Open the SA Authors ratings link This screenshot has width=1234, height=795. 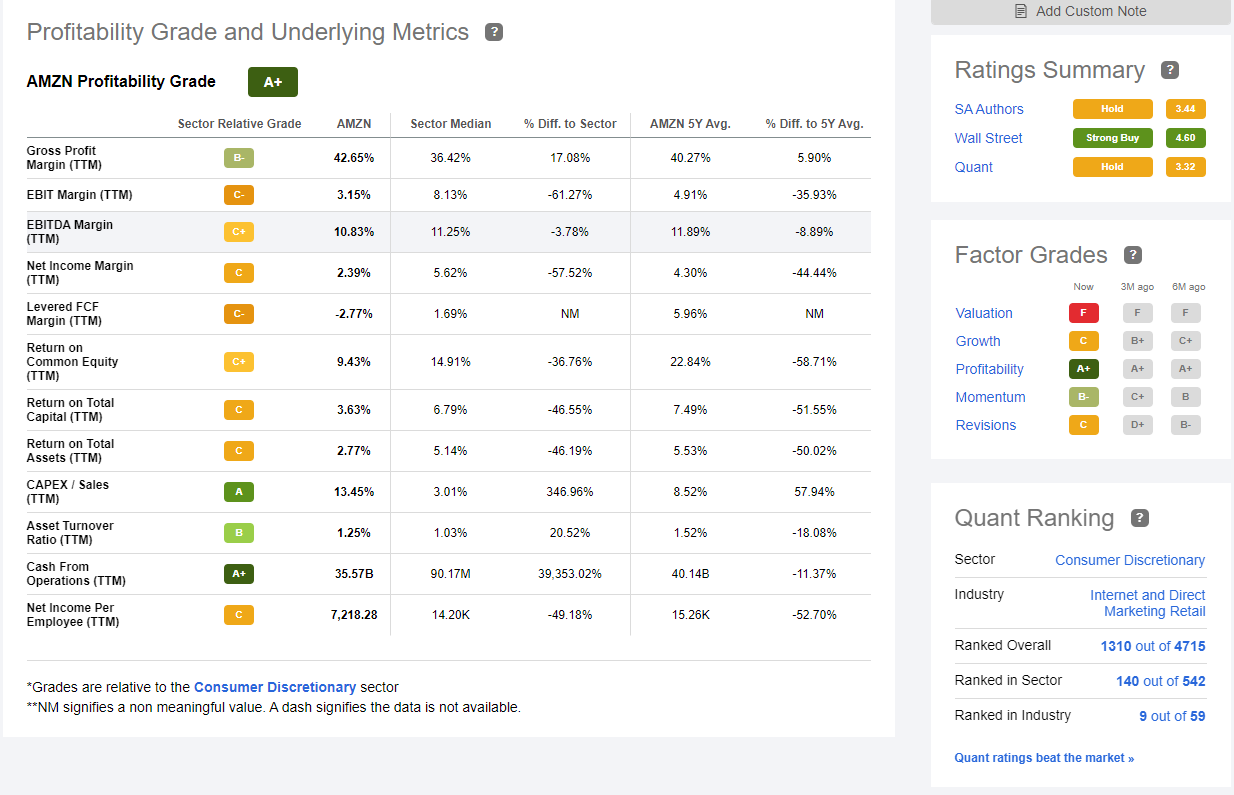pos(989,109)
